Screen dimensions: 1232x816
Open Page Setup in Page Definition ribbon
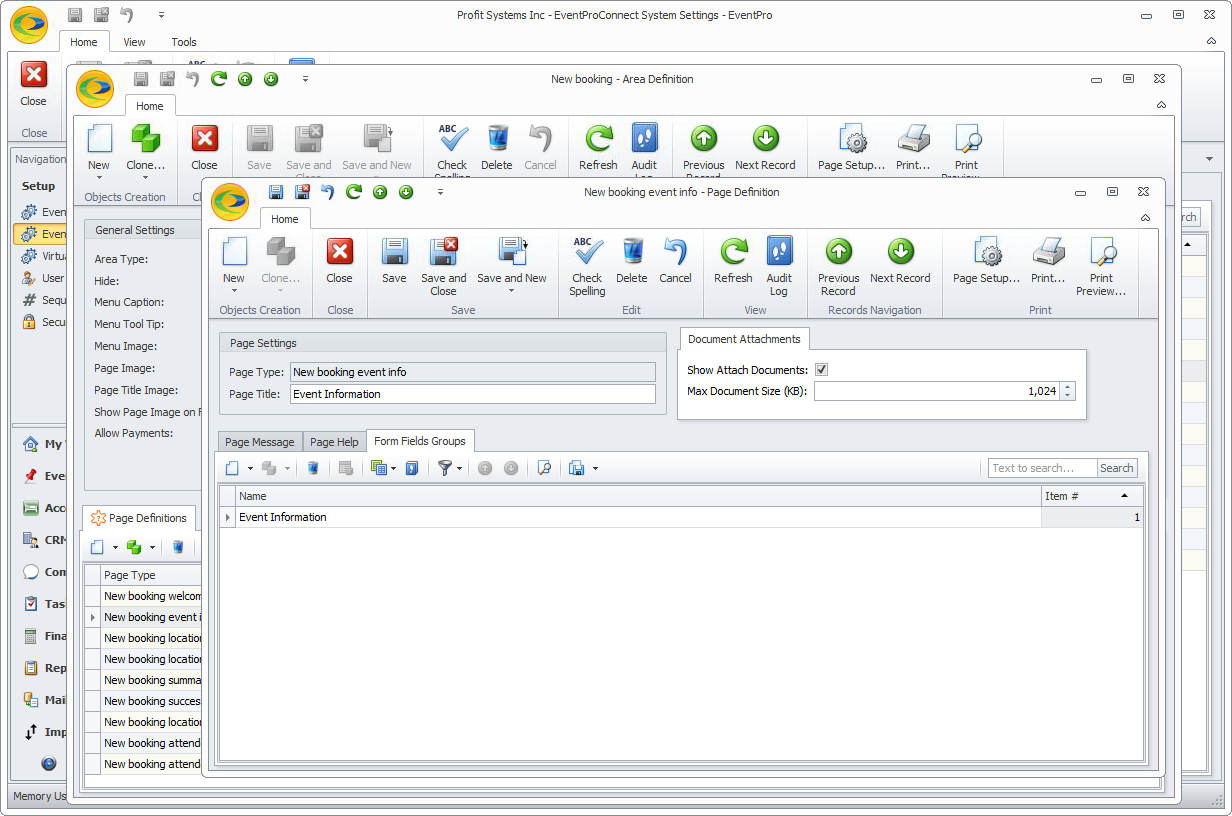tap(986, 262)
